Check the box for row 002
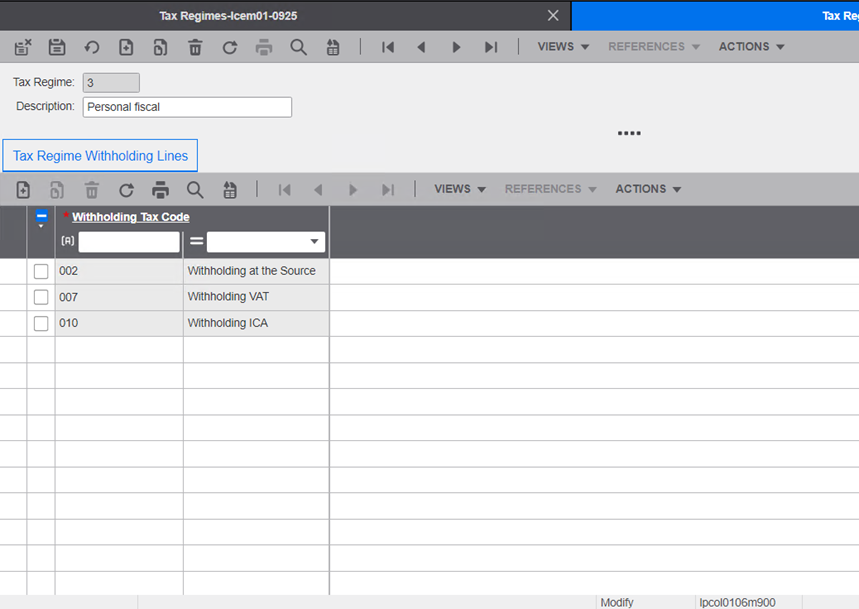Screen dimensions: 859x609 point(41,271)
